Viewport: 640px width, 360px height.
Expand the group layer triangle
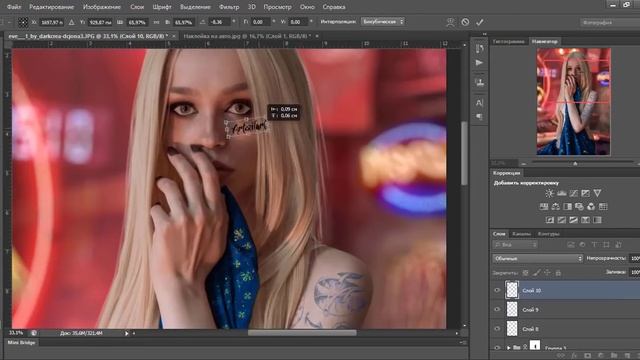[509, 348]
